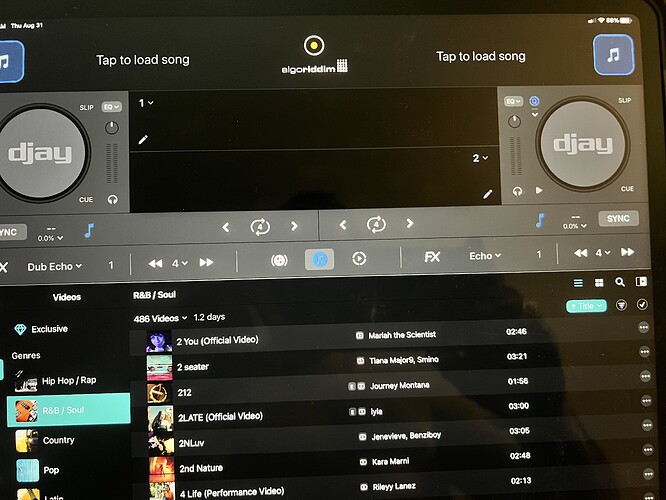Lengthen the left deck loop
666x500 pixels.
point(294,226)
